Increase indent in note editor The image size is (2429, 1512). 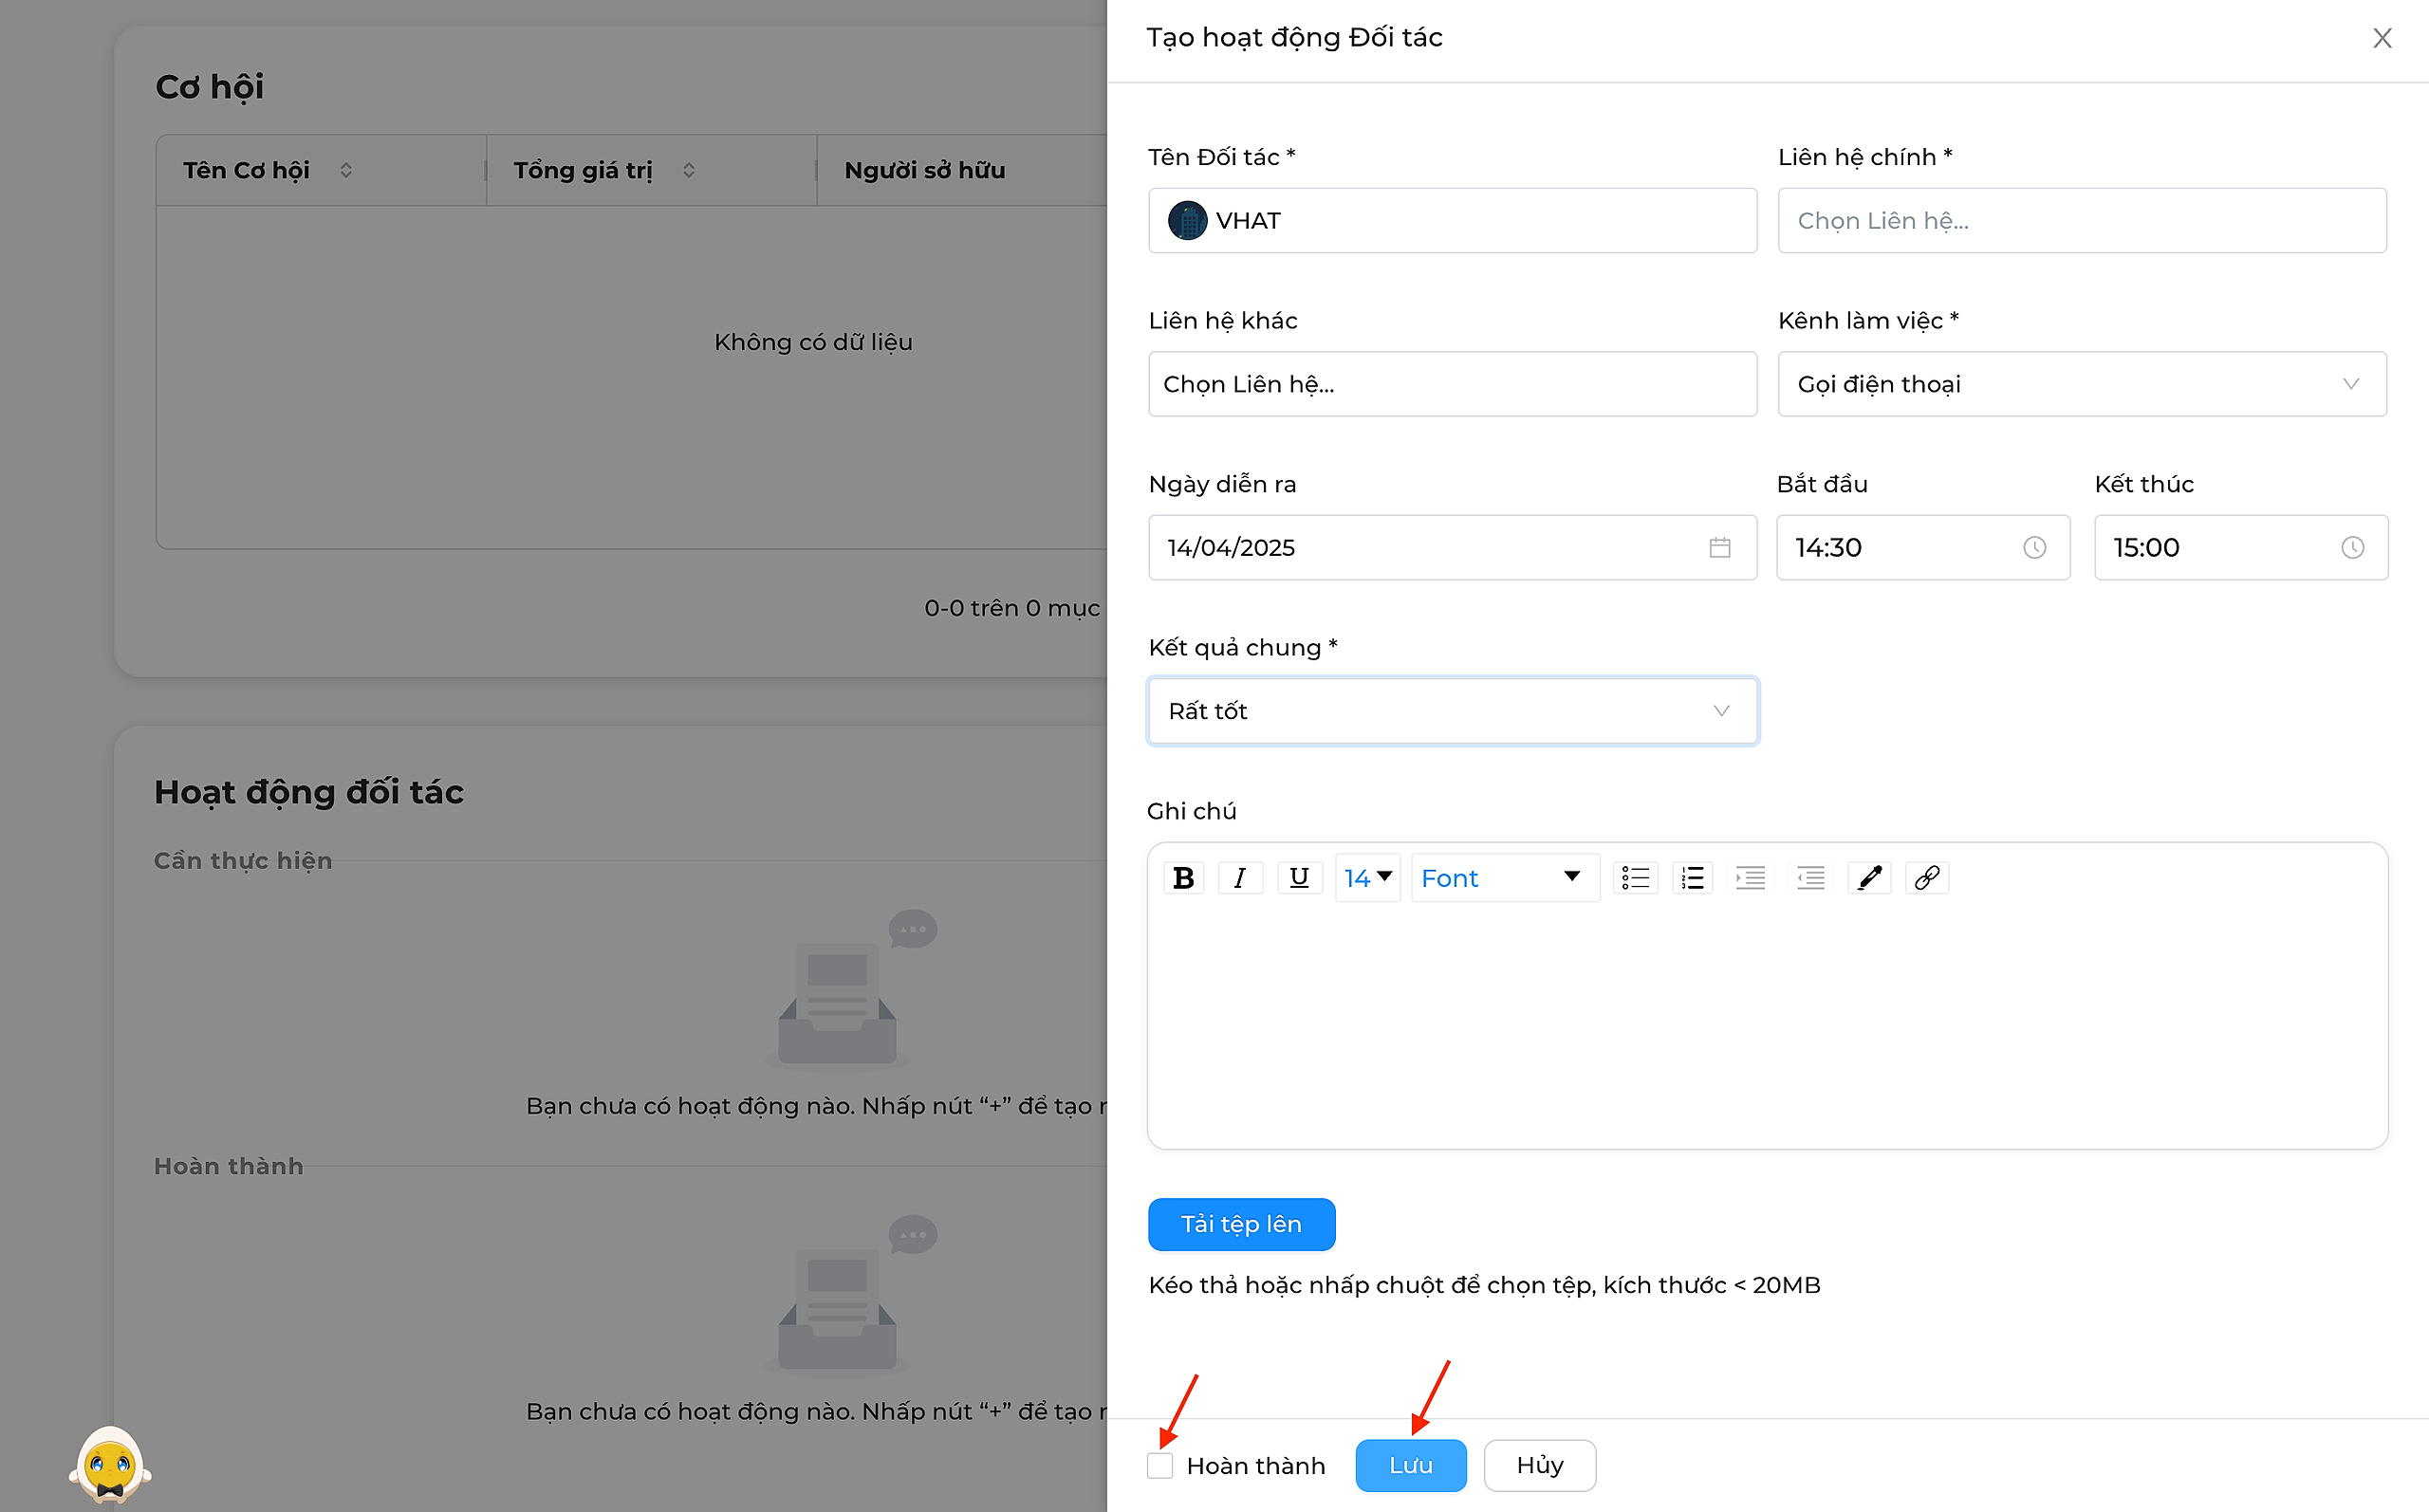point(1750,877)
